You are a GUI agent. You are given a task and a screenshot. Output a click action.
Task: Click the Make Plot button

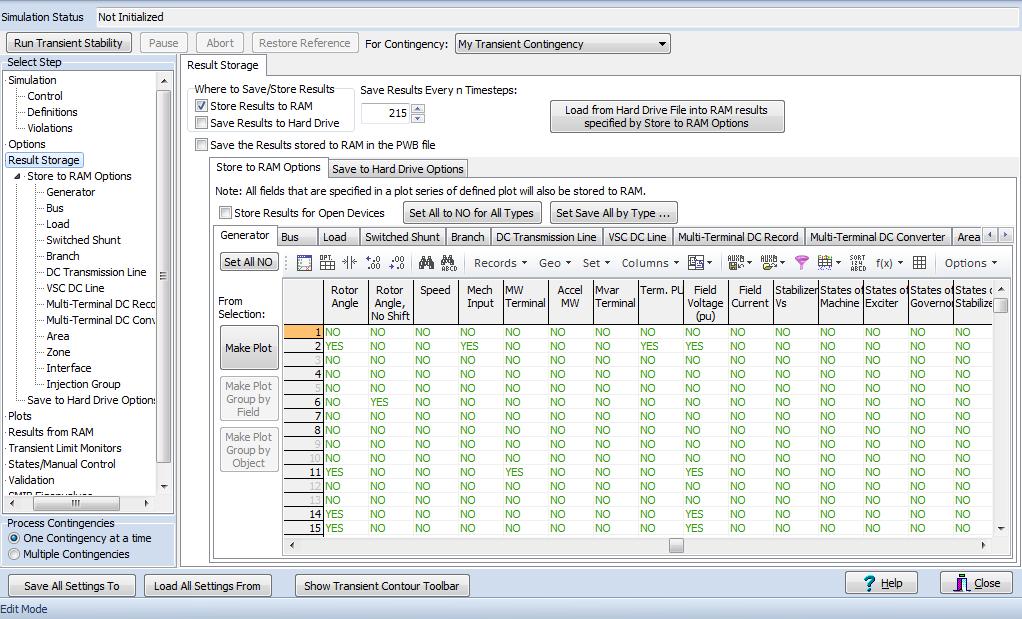[248, 348]
